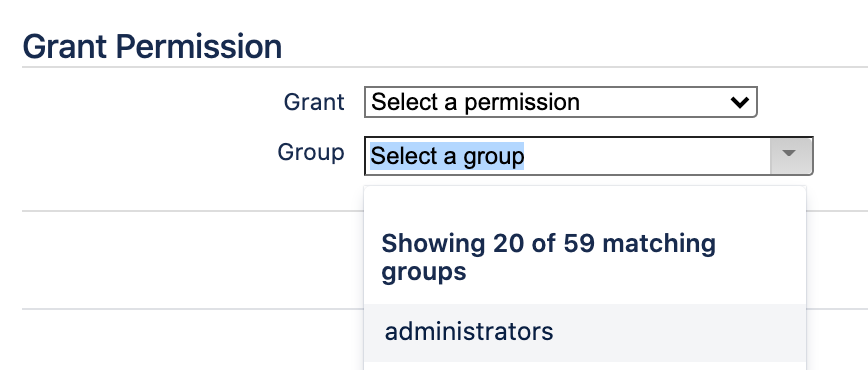Click the gray triangle arrow in Group field

point(789,152)
